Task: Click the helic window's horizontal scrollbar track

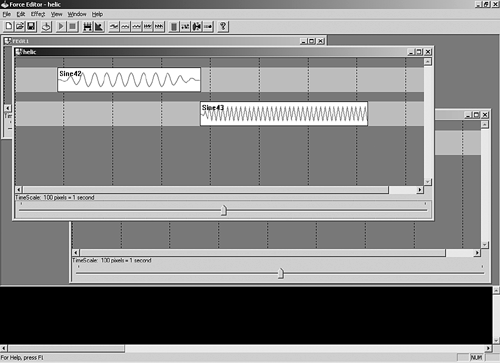Action: [x=403, y=190]
